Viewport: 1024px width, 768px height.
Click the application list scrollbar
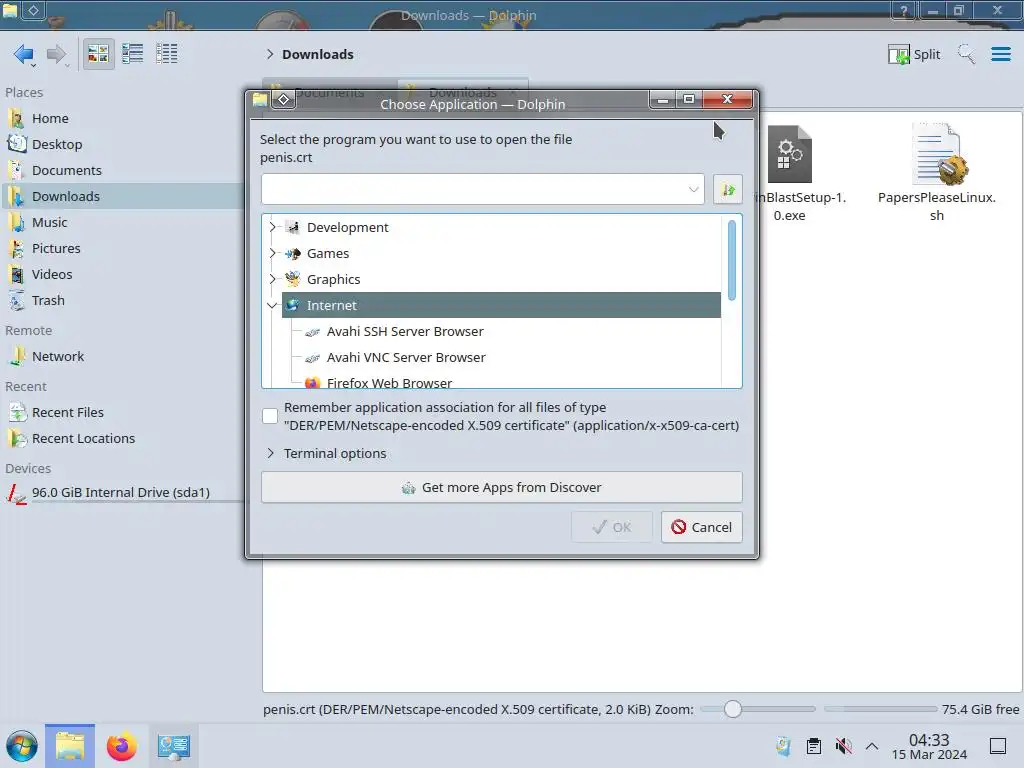point(731,261)
